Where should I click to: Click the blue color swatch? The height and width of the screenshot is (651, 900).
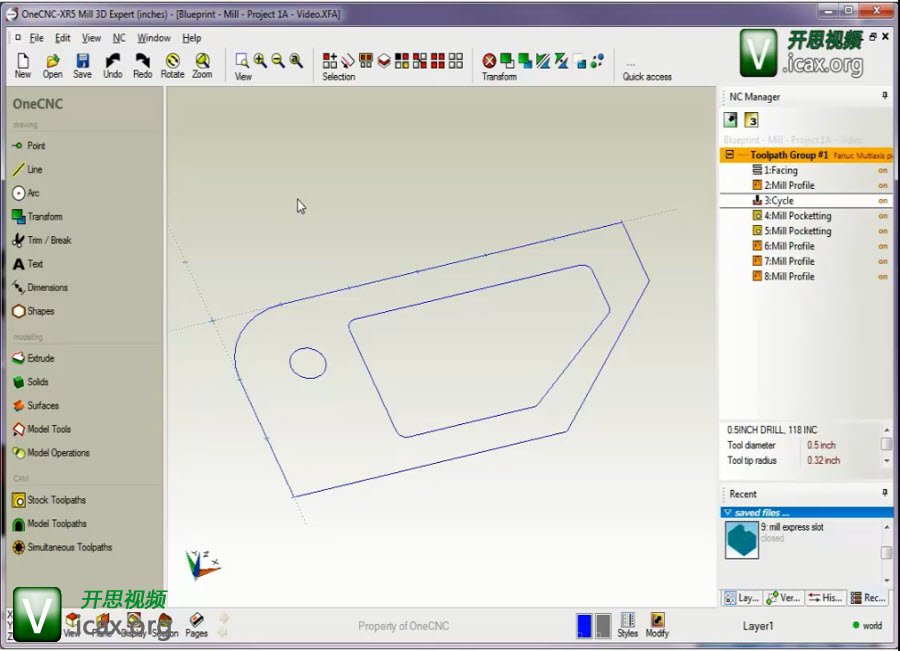coord(584,626)
